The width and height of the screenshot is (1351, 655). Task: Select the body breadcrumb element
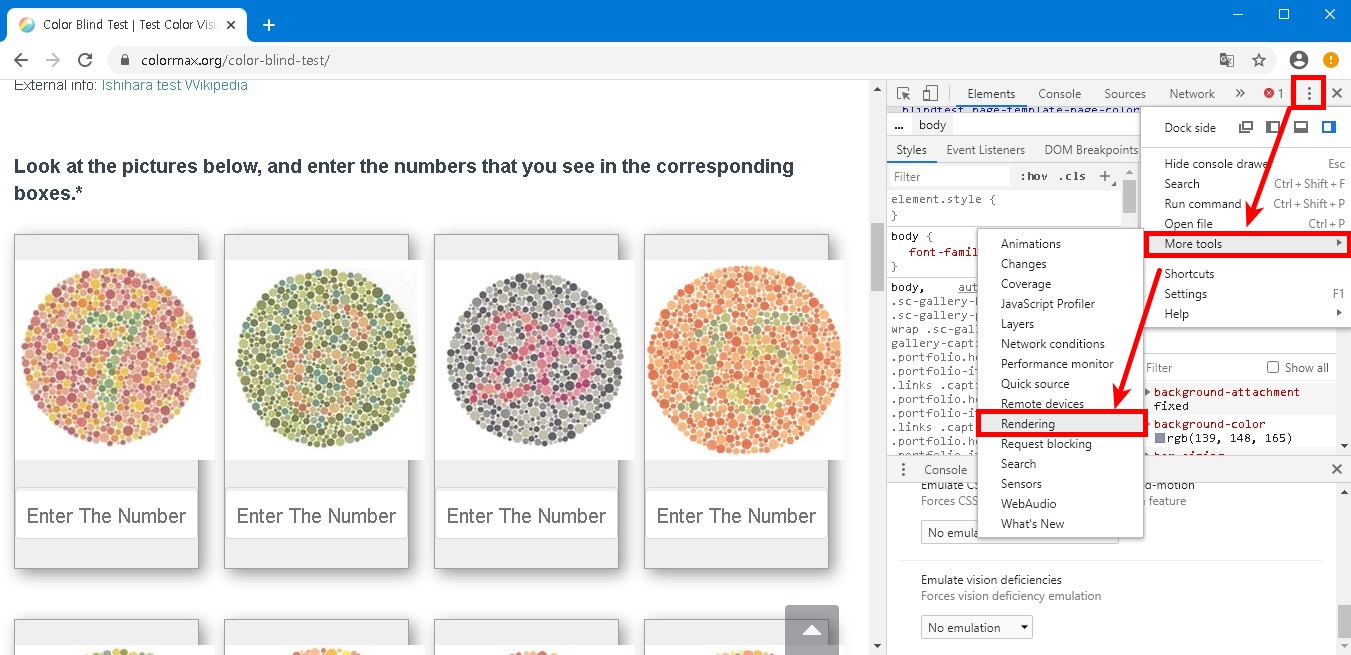(932, 125)
